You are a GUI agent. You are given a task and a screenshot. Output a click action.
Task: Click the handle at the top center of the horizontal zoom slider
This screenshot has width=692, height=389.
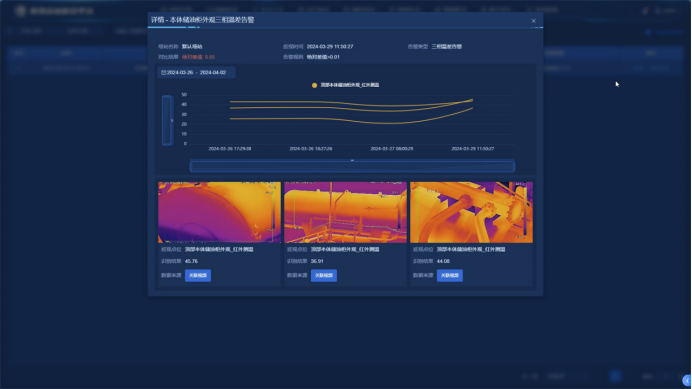pos(352,160)
